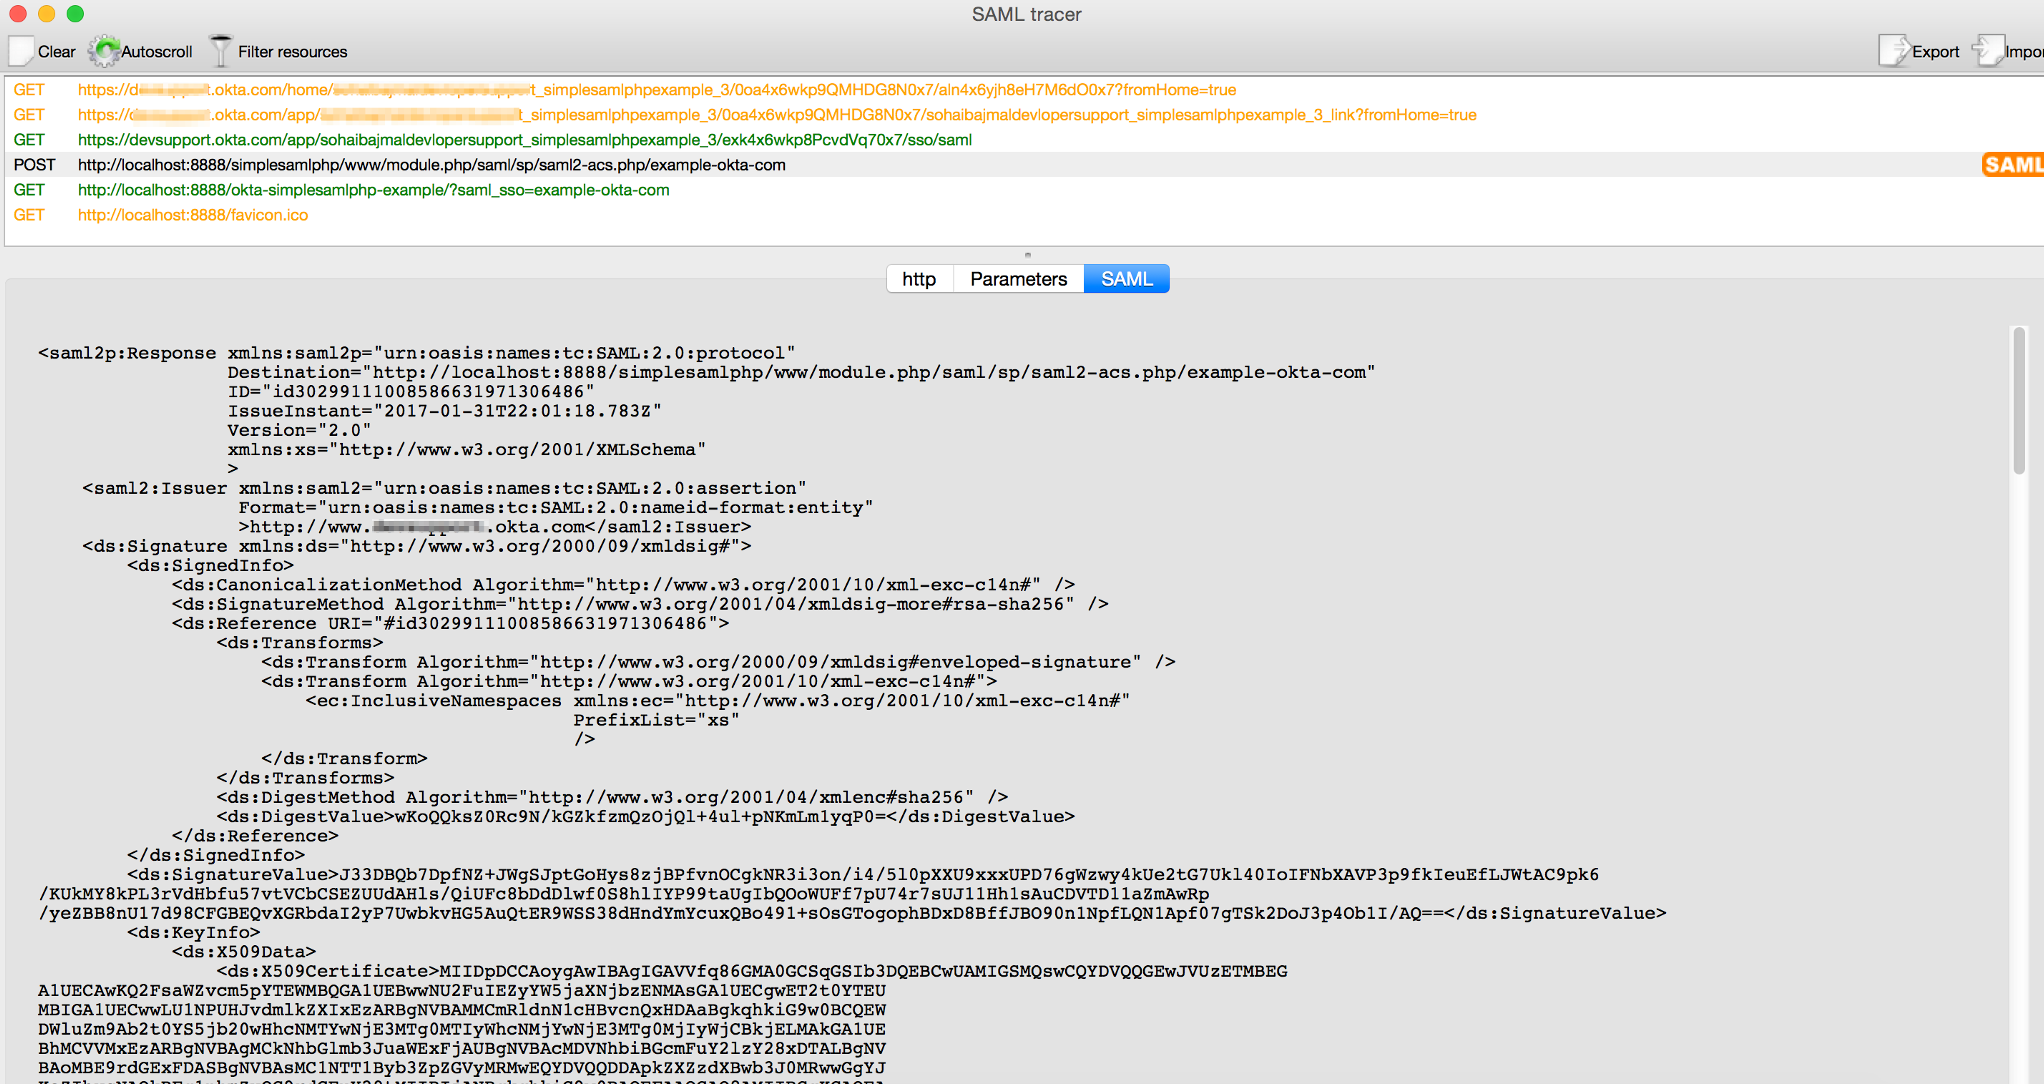Select the favicon.ico GET request row

(192, 214)
